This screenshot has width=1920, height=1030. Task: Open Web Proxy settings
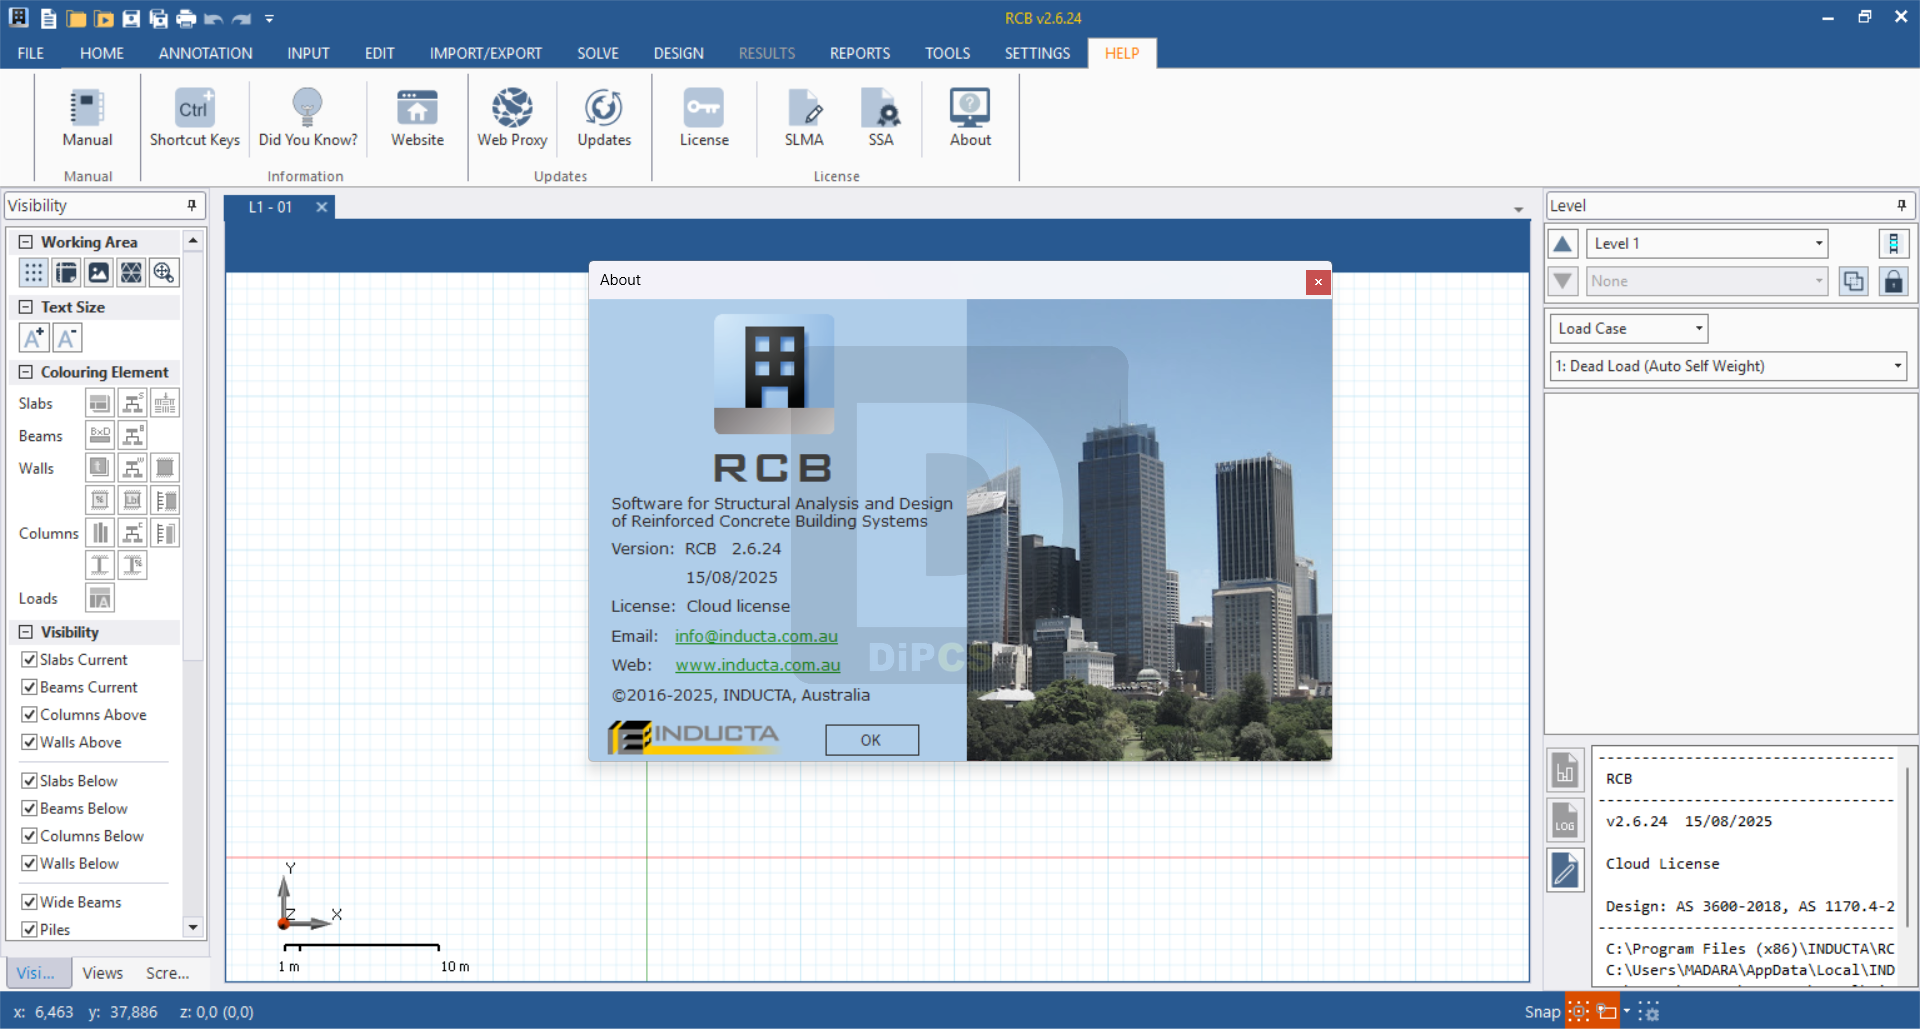pyautogui.click(x=512, y=118)
